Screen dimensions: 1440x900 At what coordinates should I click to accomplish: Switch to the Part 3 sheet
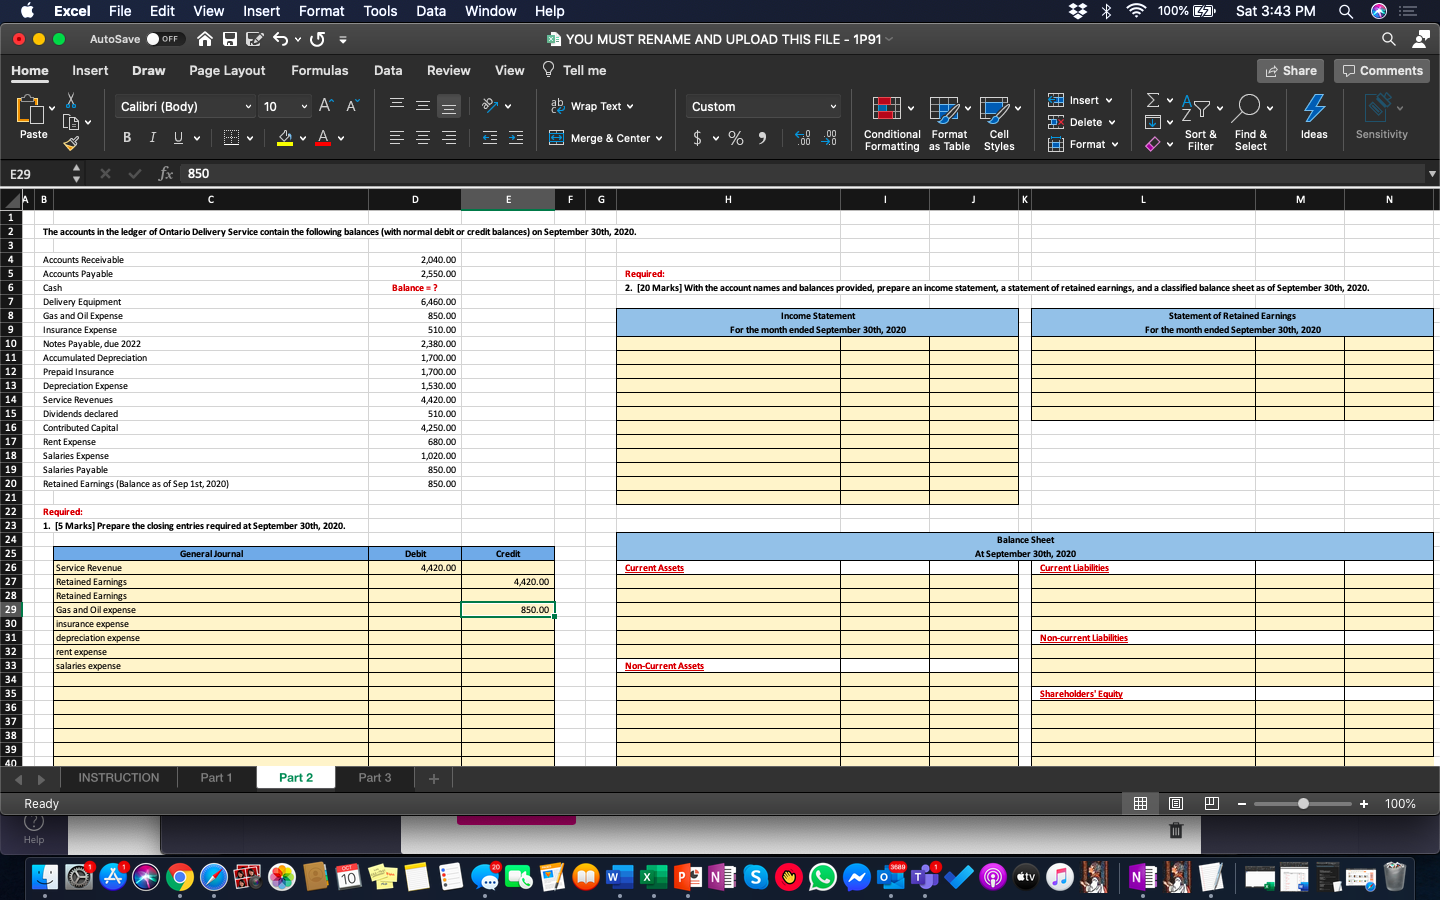point(374,777)
